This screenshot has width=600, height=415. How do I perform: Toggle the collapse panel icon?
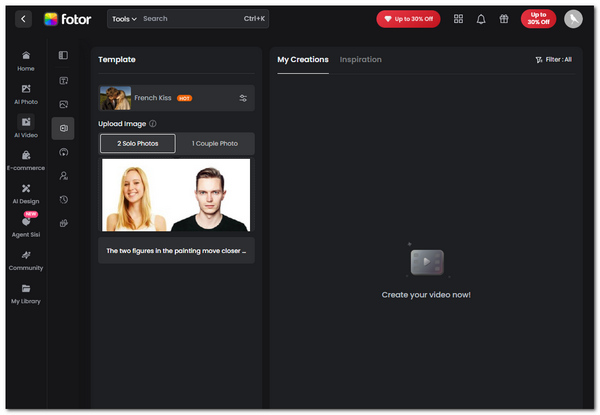63,56
